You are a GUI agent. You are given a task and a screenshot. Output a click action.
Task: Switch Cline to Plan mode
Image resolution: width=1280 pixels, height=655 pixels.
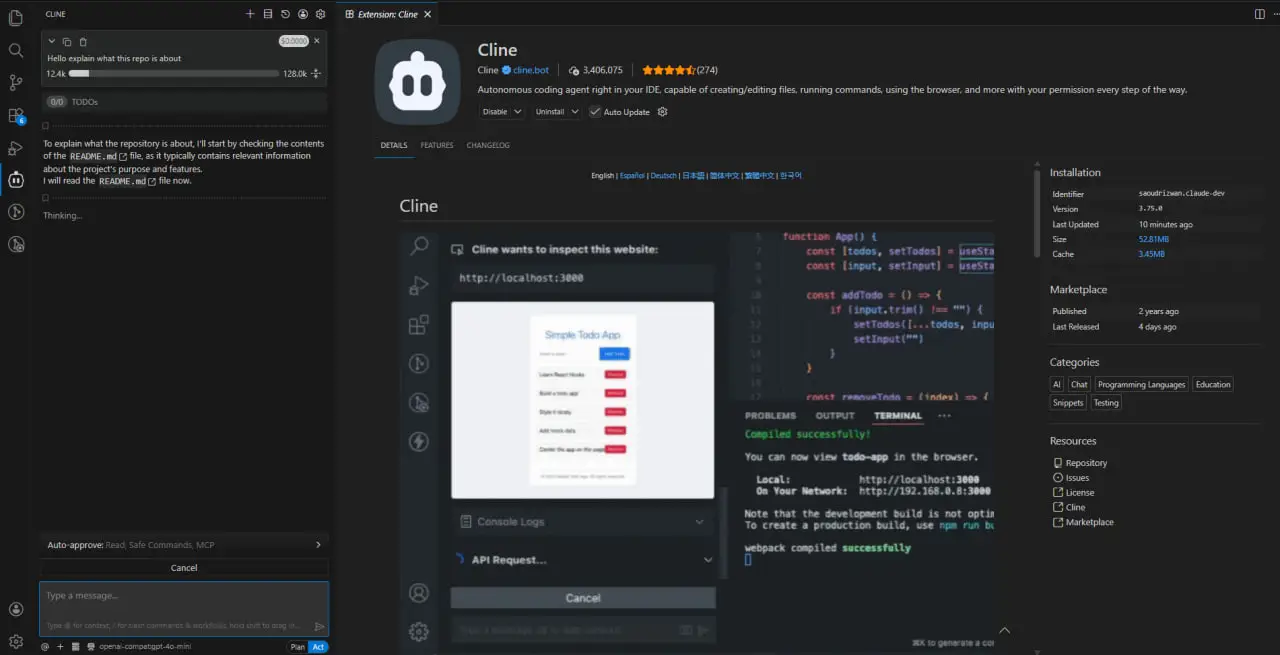pyautogui.click(x=297, y=647)
